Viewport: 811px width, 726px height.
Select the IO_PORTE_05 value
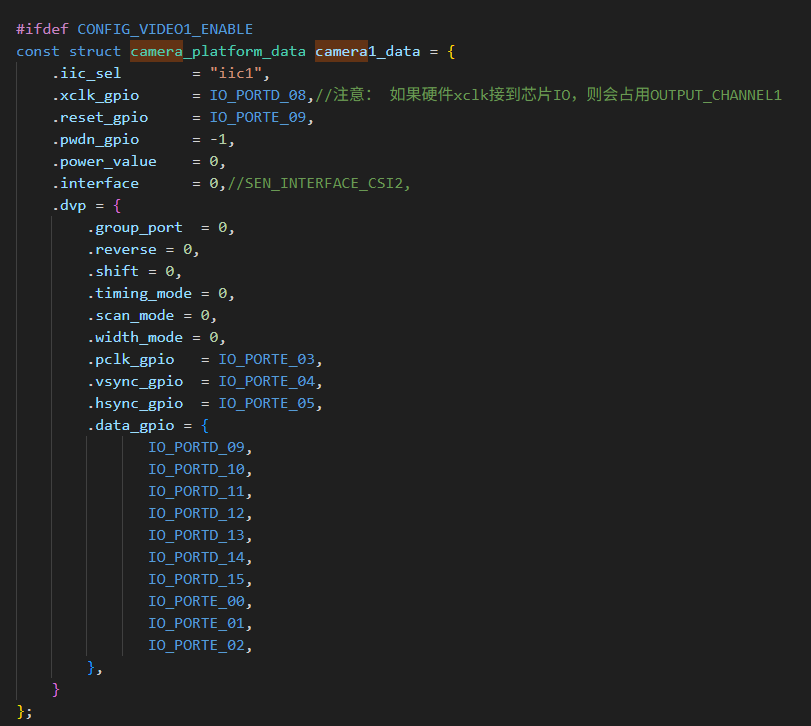[266, 403]
